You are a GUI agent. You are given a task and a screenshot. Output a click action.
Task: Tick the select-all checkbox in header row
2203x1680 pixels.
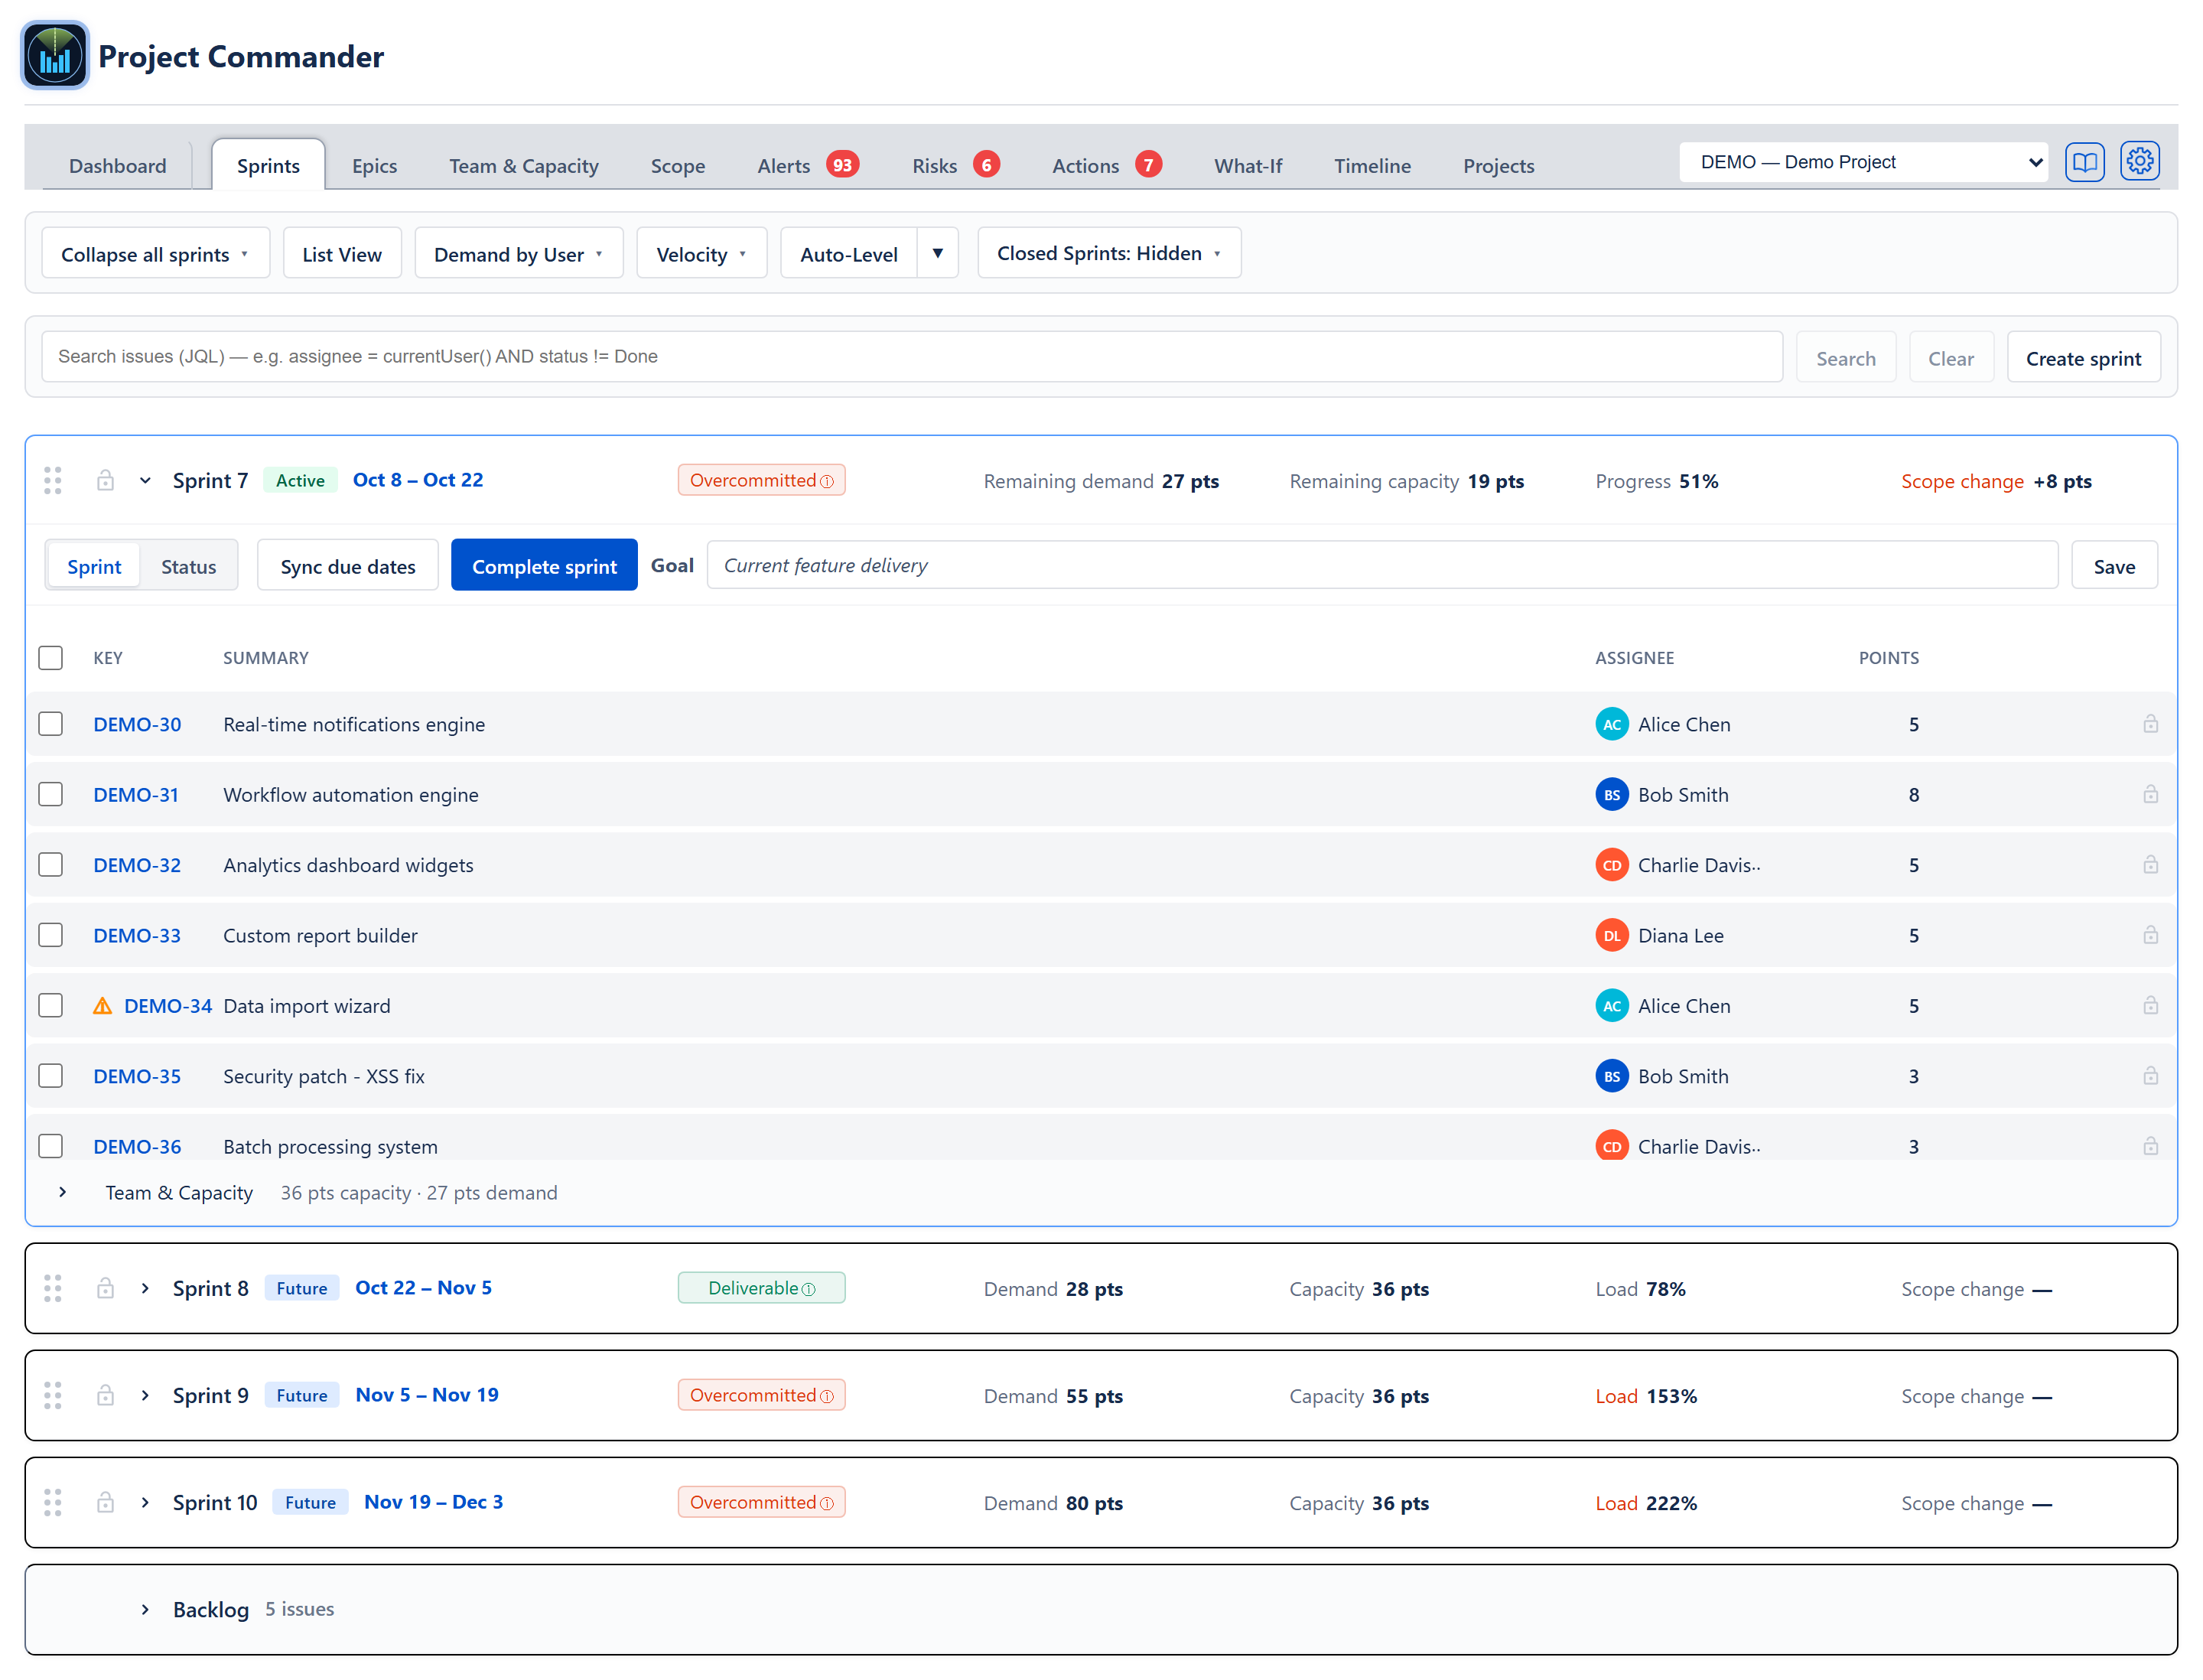click(50, 658)
